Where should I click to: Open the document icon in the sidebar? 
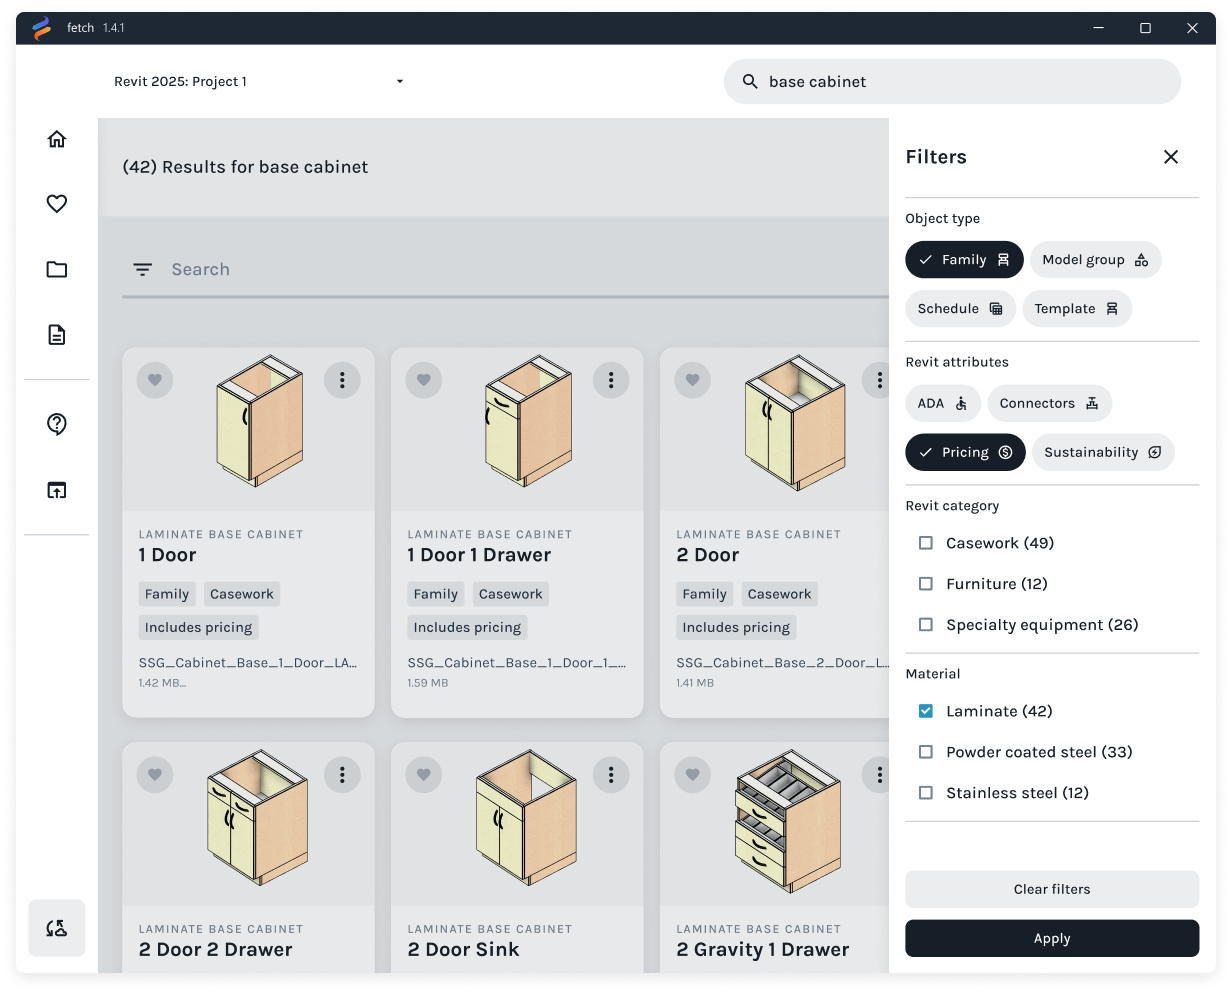[57, 335]
